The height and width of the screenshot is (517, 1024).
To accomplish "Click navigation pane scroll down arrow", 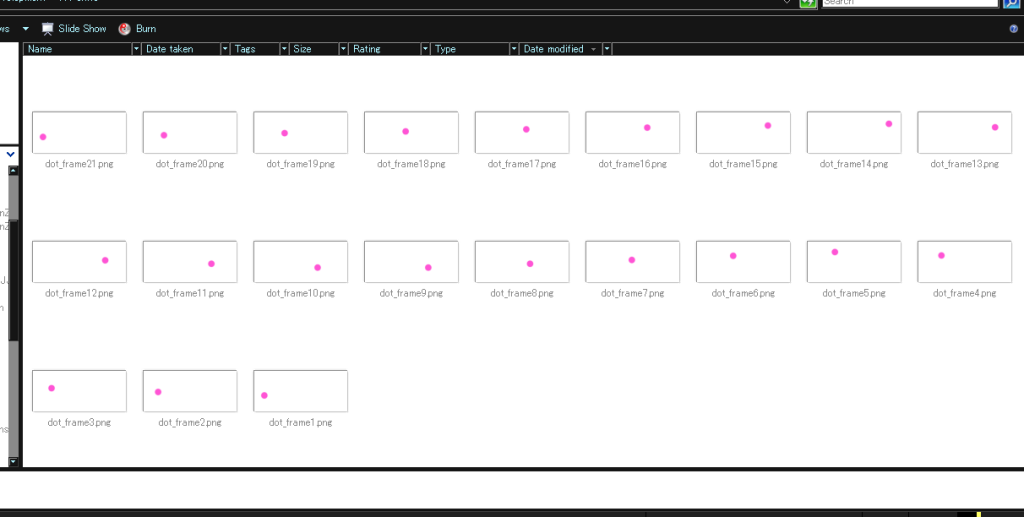I will pyautogui.click(x=13, y=461).
